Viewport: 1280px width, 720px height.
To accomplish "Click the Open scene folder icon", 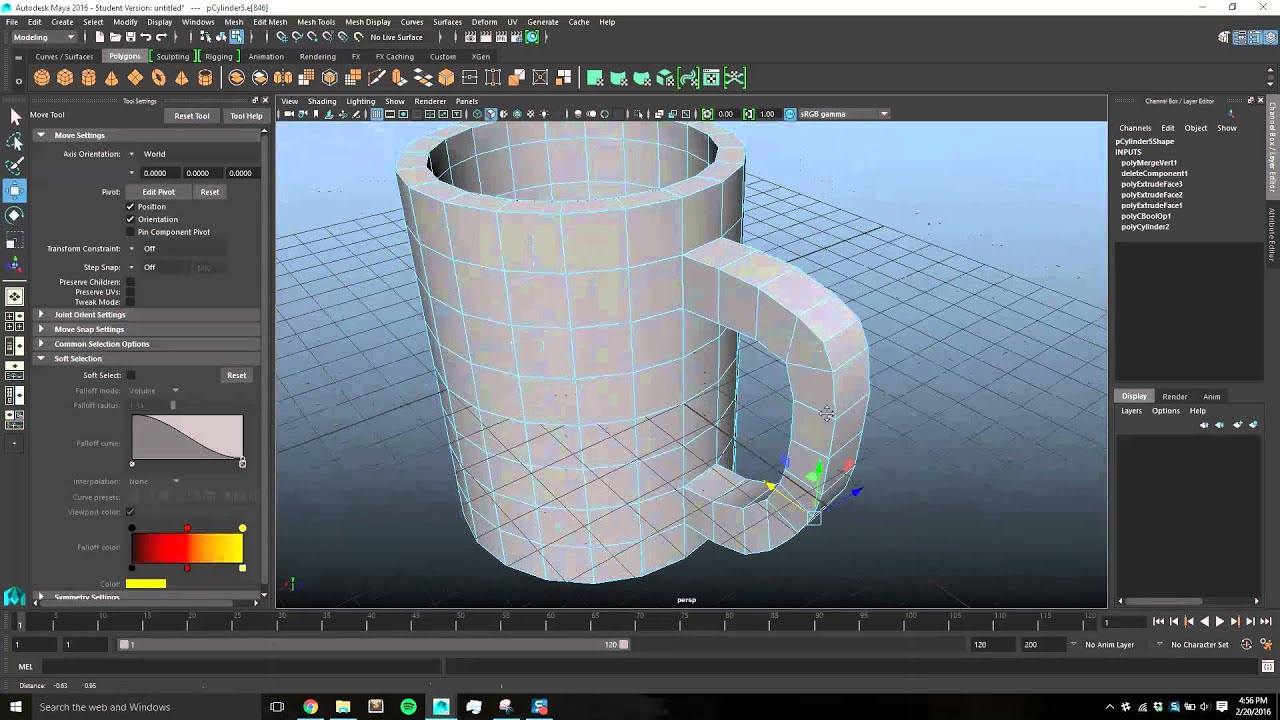I will coord(115,37).
